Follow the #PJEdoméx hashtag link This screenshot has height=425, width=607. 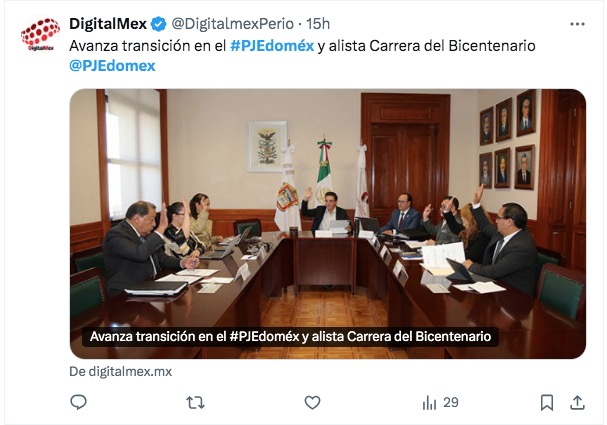point(272,46)
